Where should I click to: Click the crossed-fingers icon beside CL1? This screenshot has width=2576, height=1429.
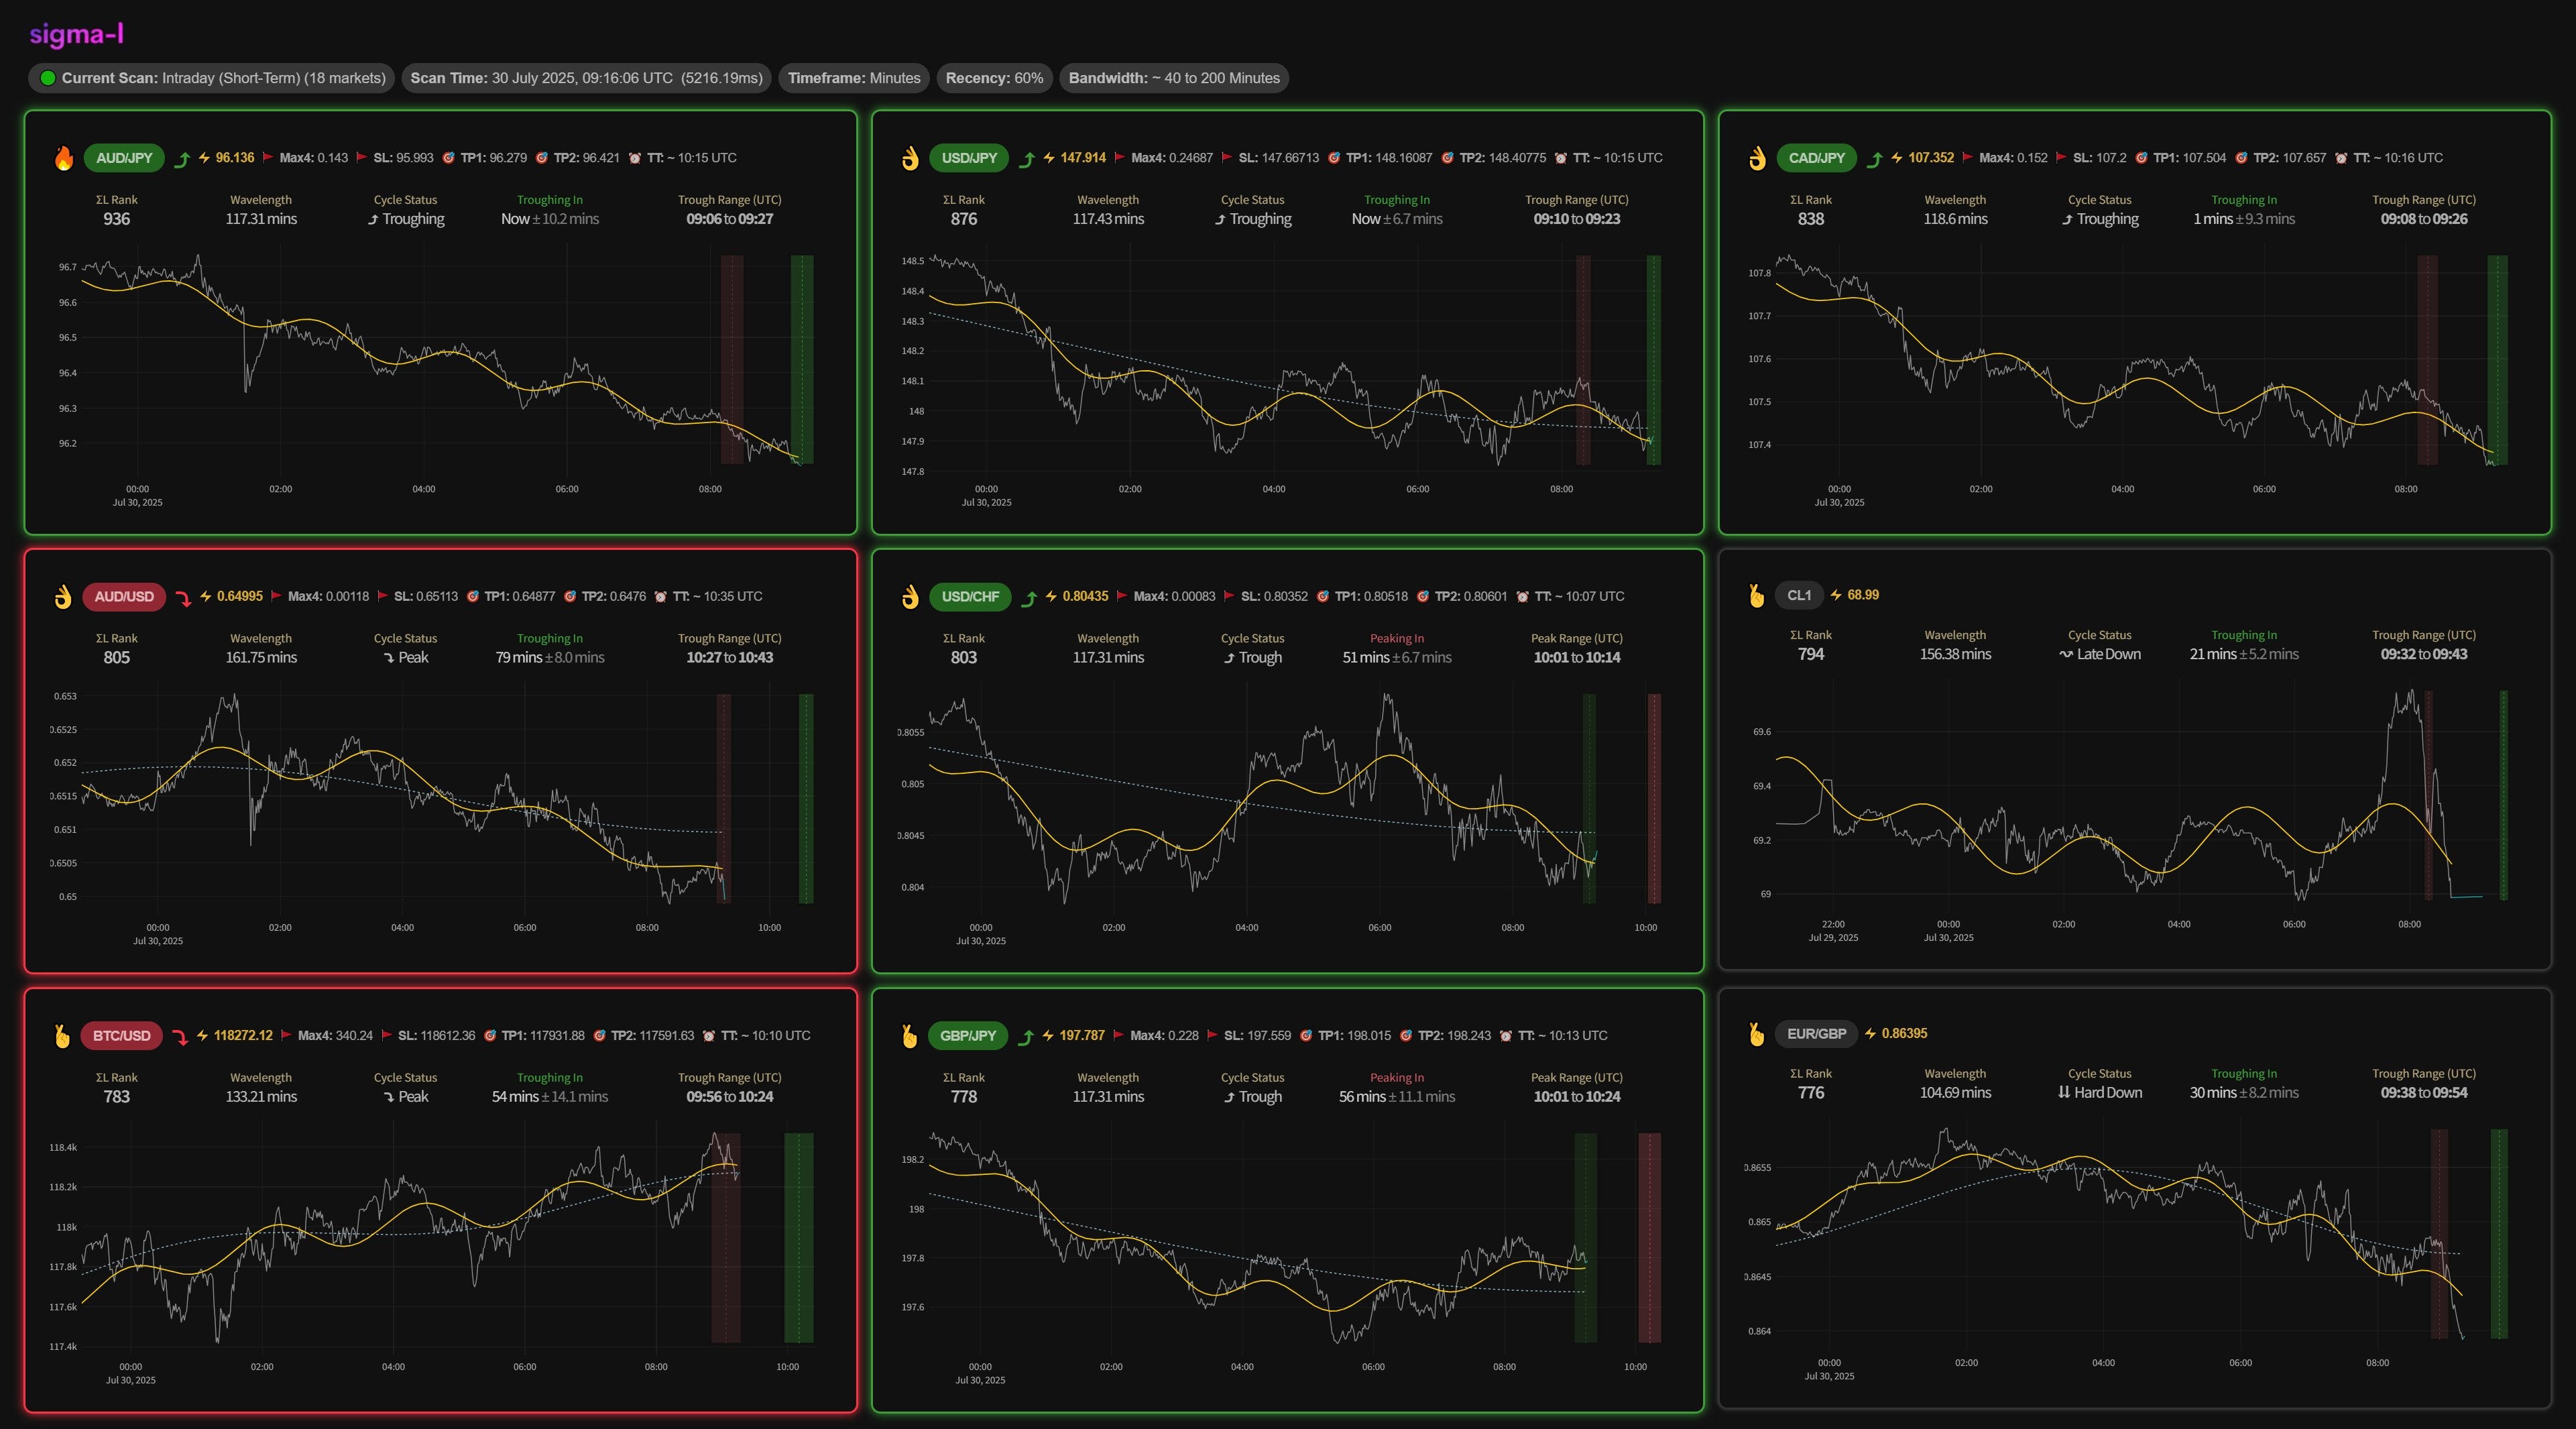click(1757, 596)
